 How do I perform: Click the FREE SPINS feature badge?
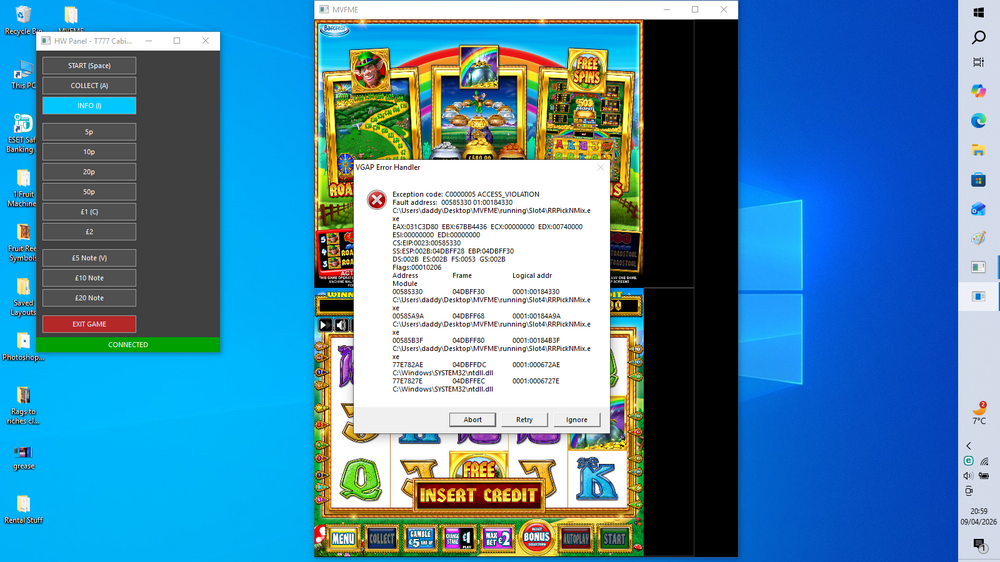[x=587, y=70]
